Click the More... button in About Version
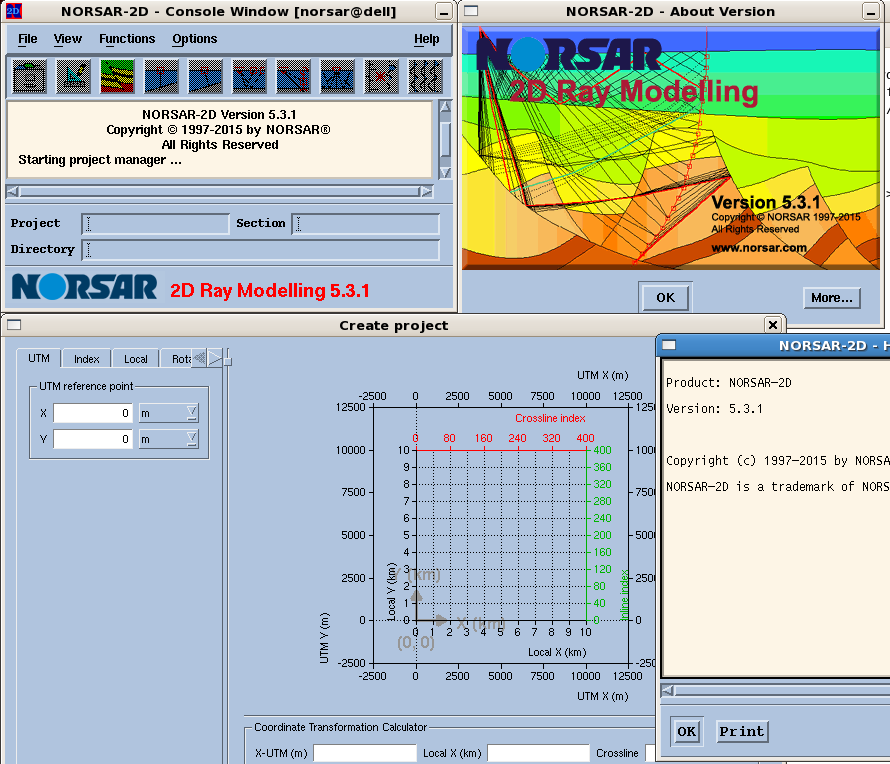This screenshot has width=890, height=764. point(832,297)
